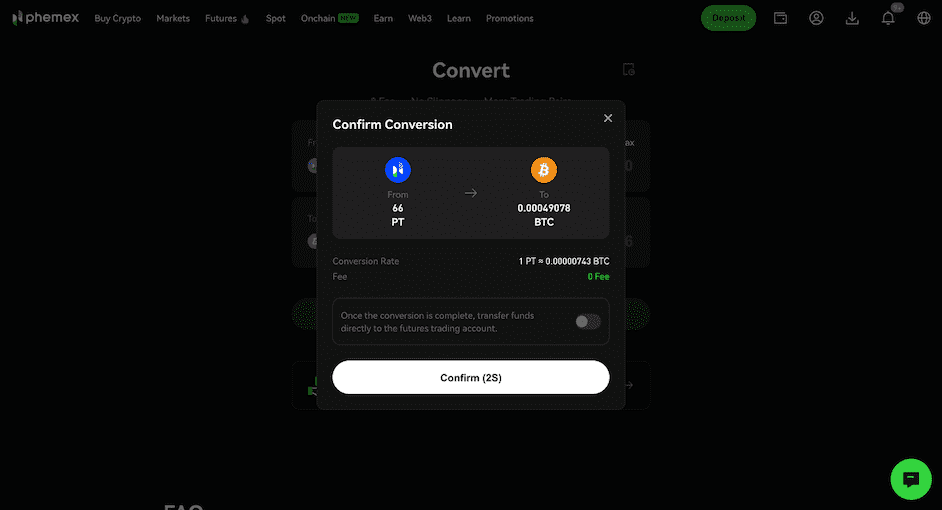Open the user account profile icon
Screen dimensions: 942x510
816,18
